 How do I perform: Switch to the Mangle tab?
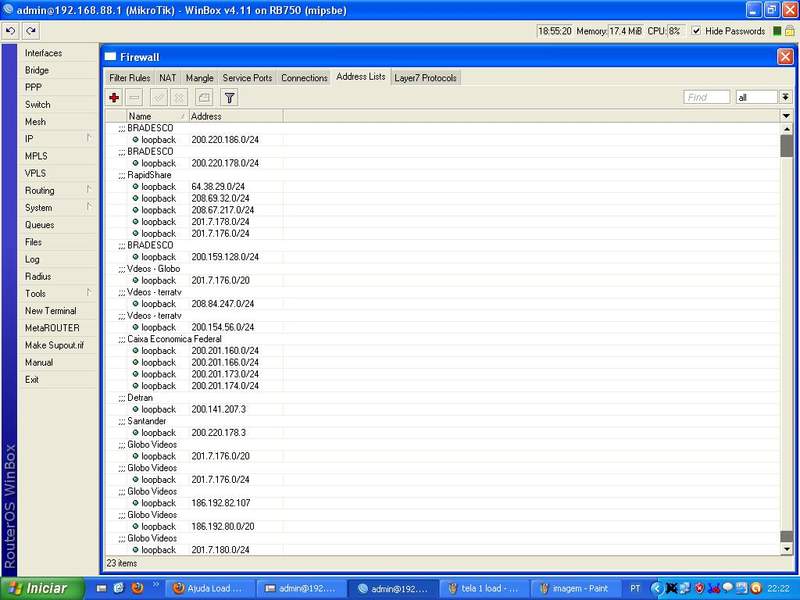pyautogui.click(x=199, y=78)
